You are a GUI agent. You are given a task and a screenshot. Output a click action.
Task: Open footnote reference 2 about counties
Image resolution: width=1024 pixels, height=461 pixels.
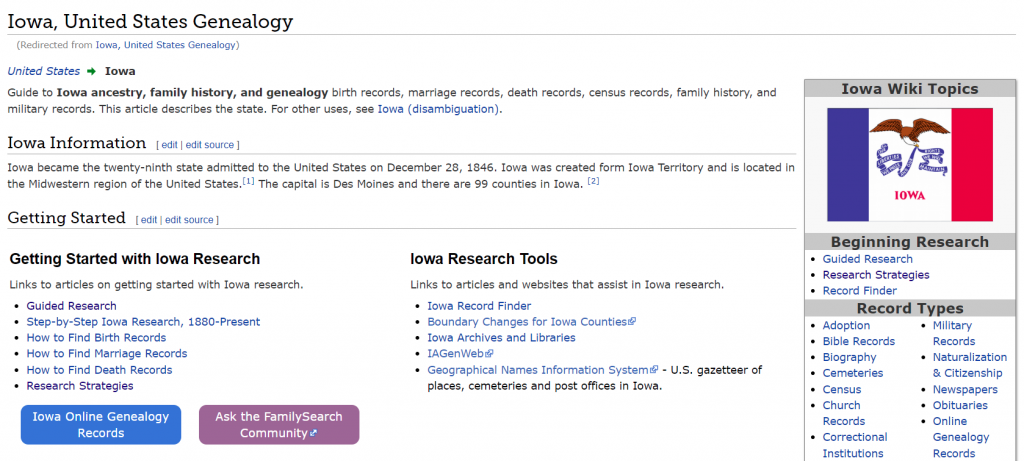point(593,181)
